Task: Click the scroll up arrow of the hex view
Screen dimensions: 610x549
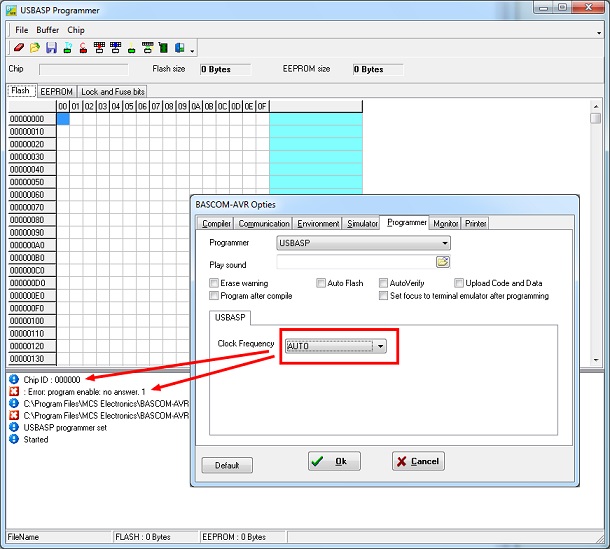Action: tap(596, 106)
